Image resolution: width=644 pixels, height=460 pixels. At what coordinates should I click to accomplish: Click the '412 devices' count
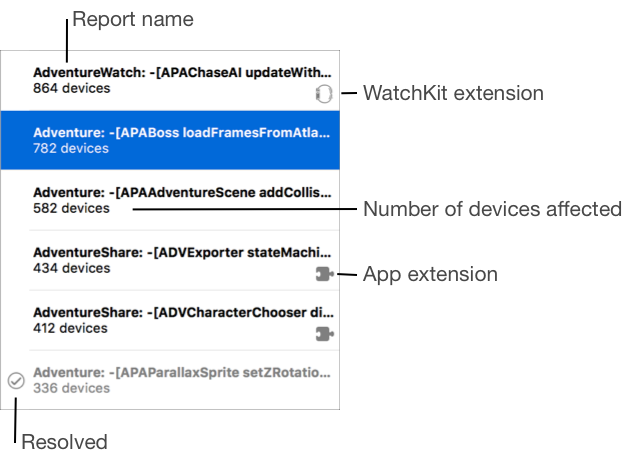[70, 328]
